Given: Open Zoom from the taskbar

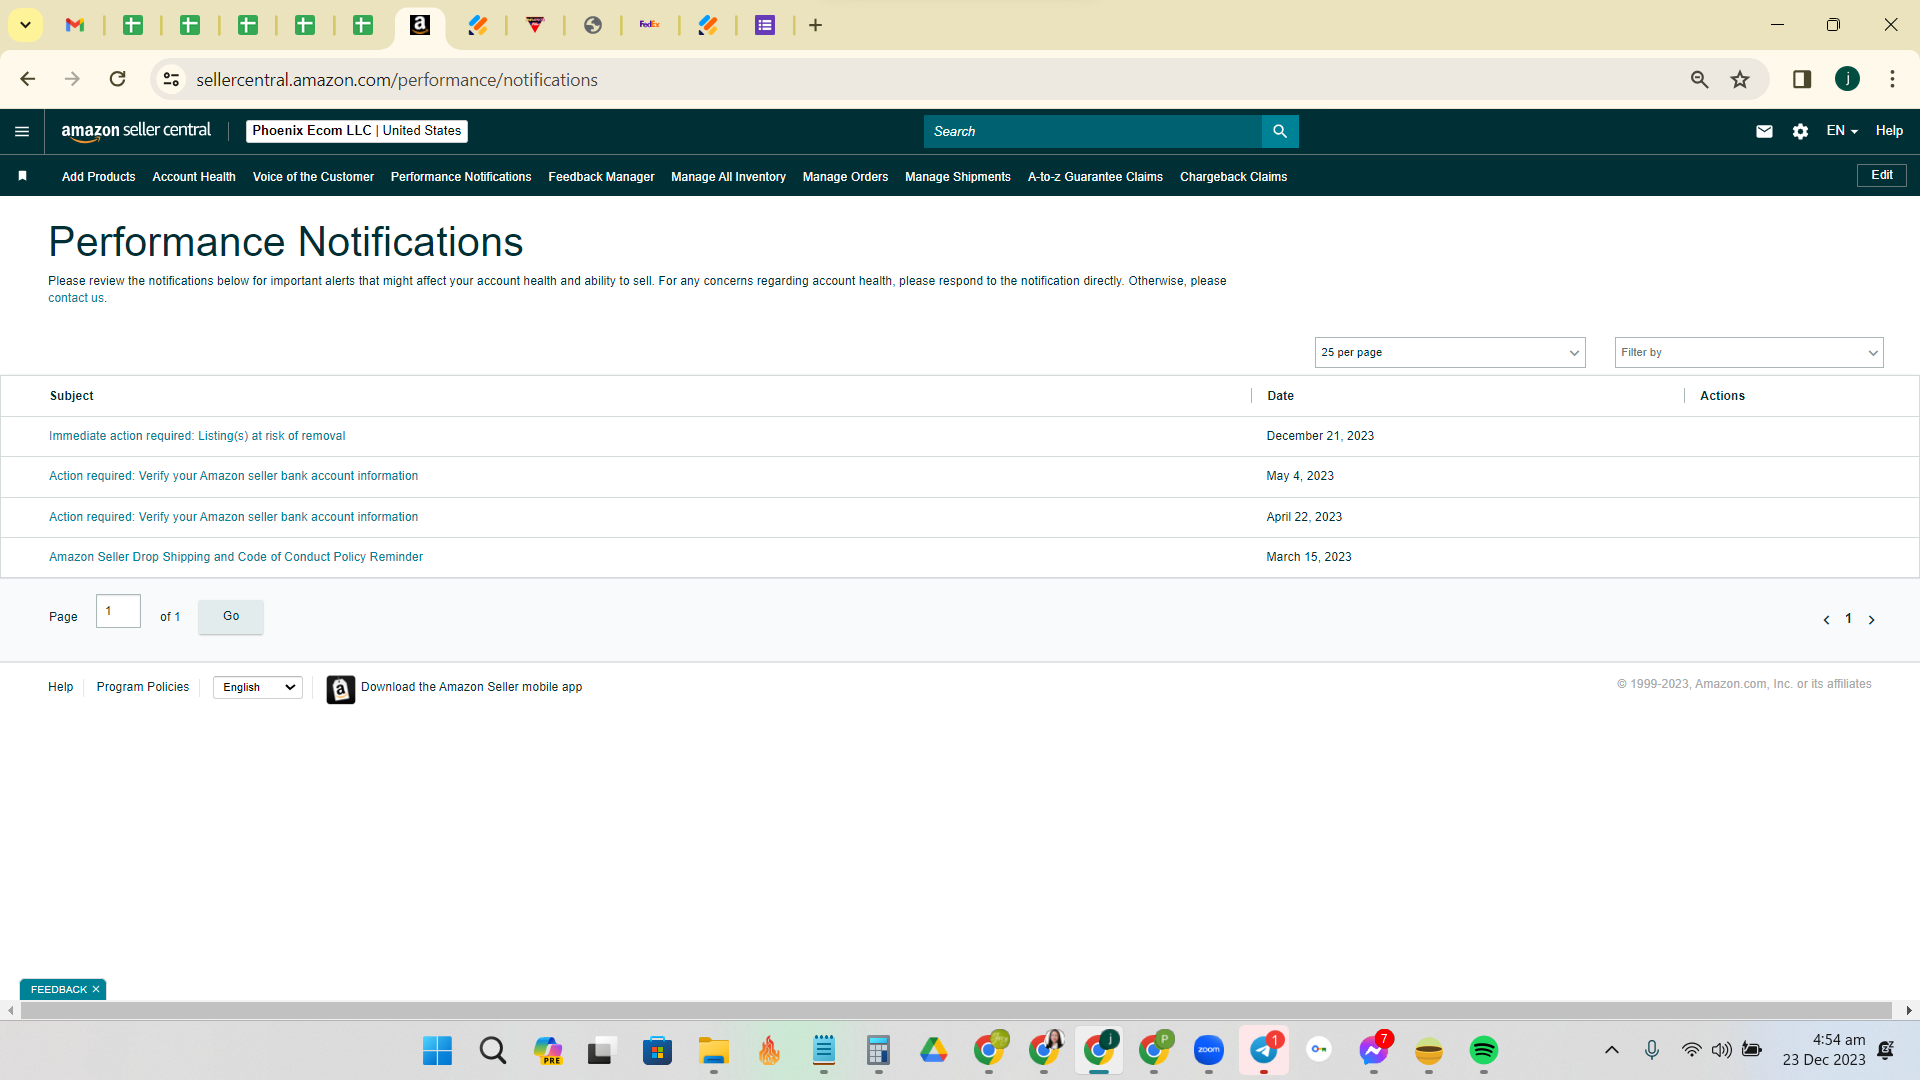Looking at the screenshot, I should click(1209, 1050).
